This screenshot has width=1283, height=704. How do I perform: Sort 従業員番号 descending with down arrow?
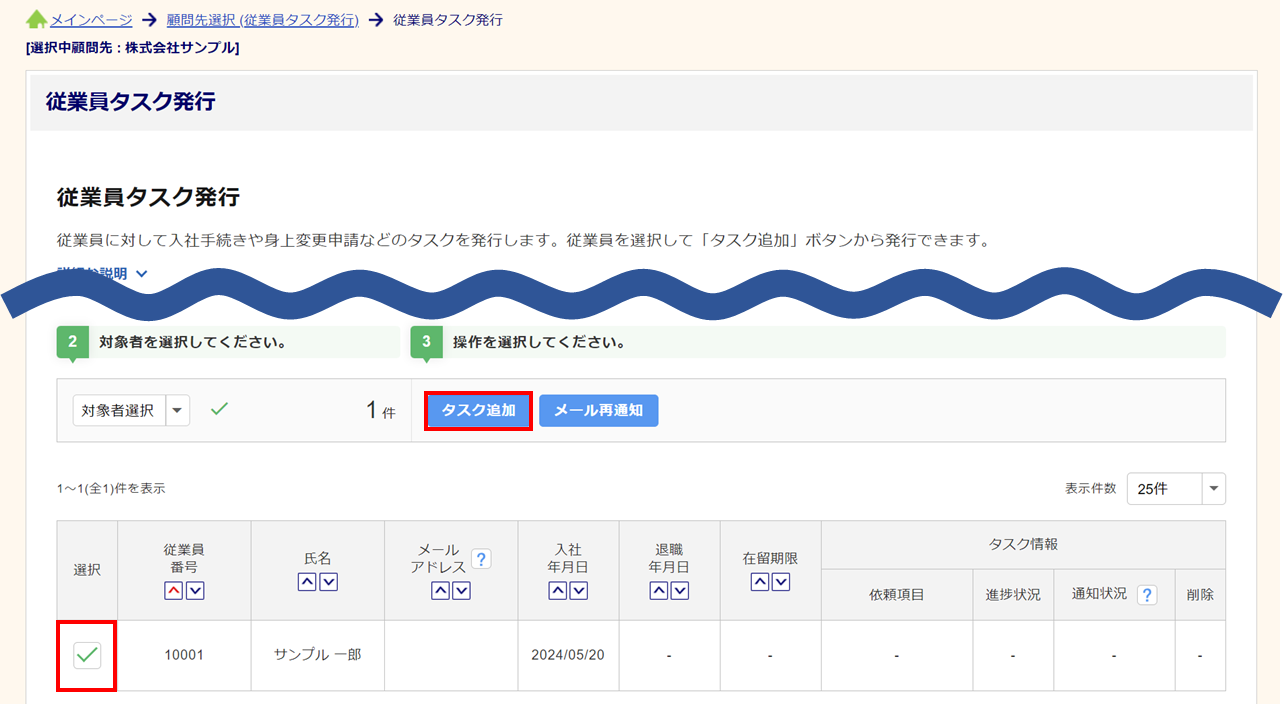coord(195,591)
